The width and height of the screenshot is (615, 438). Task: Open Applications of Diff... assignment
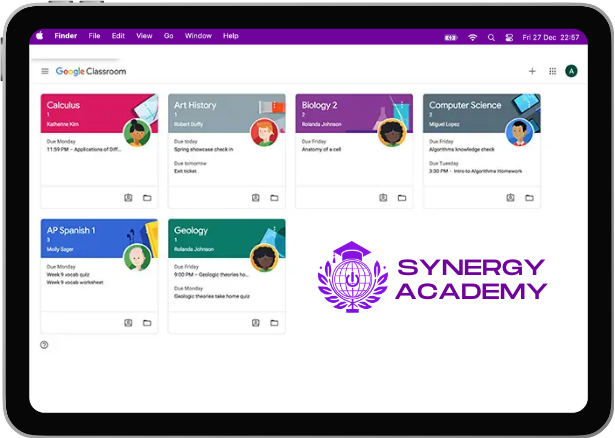(x=84, y=149)
